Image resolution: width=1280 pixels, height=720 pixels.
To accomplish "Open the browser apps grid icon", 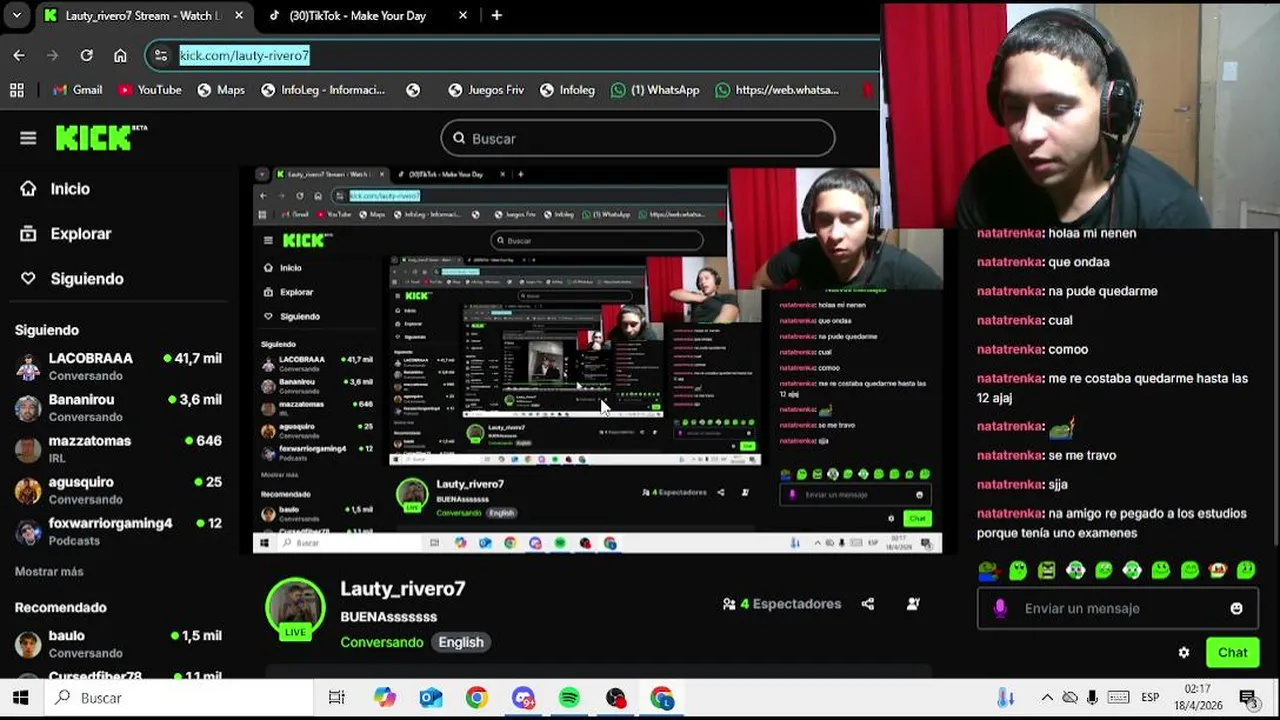I will pos(17,90).
